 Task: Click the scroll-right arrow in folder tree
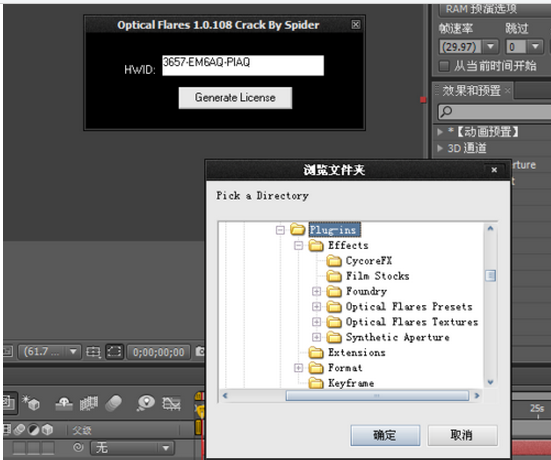point(477,396)
